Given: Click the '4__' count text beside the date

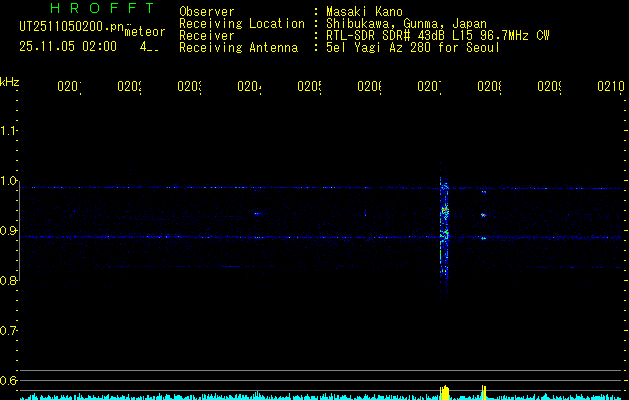Looking at the screenshot, I should point(149,47).
